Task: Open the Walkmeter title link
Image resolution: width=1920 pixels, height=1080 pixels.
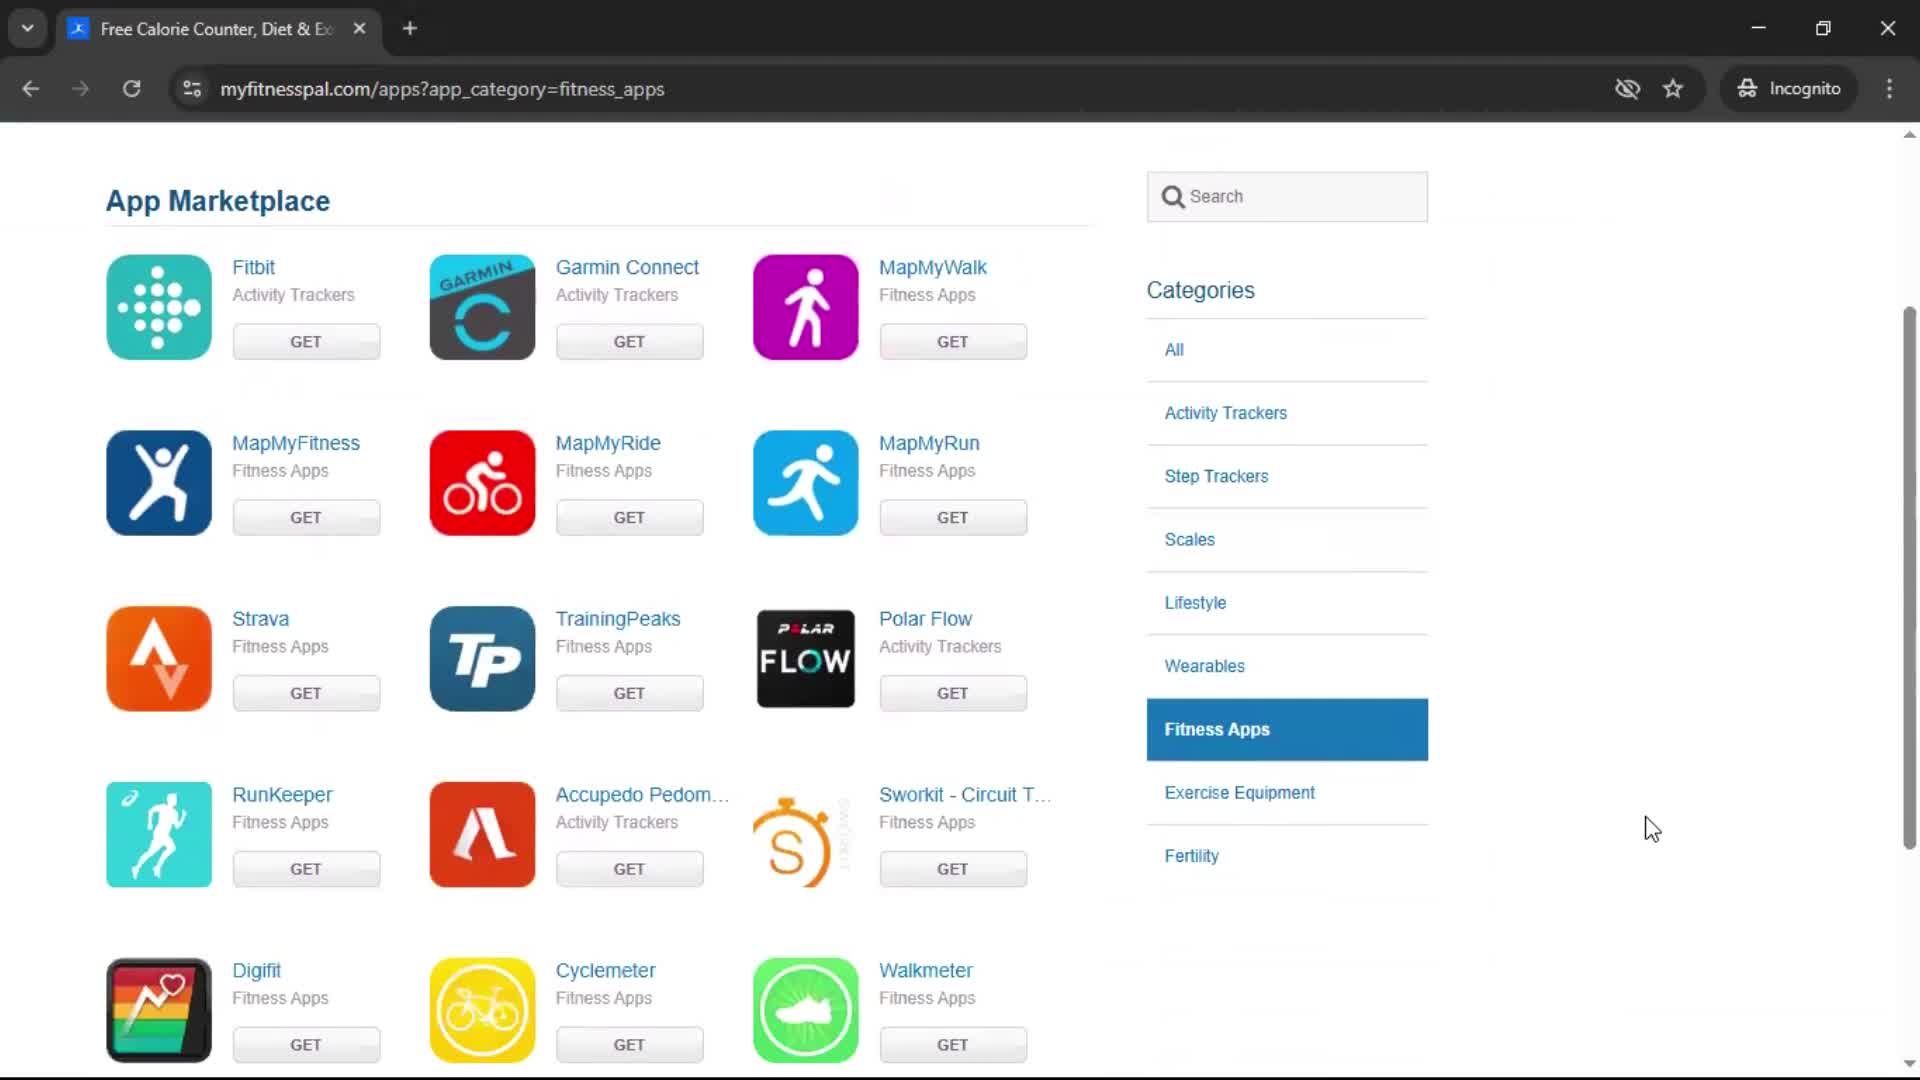Action: 925,971
